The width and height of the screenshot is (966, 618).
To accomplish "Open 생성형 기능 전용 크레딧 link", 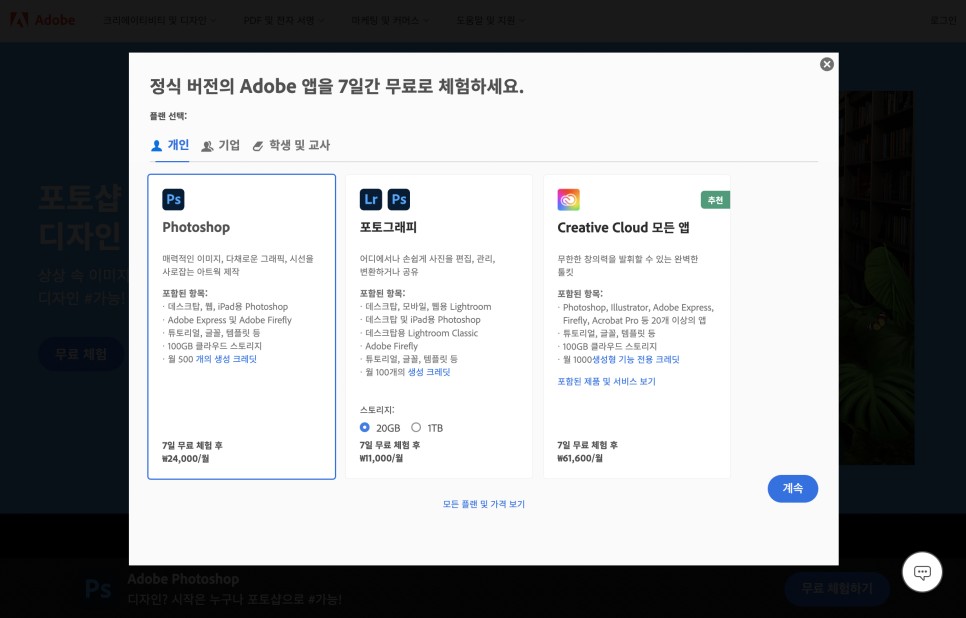I will pos(635,359).
